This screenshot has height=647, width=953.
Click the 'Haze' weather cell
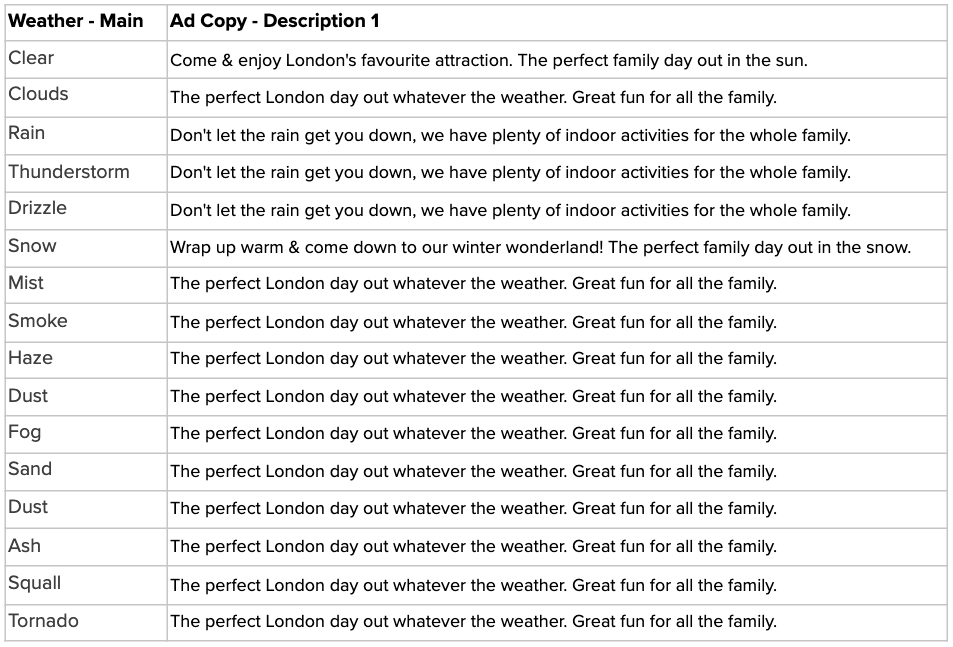coord(86,360)
